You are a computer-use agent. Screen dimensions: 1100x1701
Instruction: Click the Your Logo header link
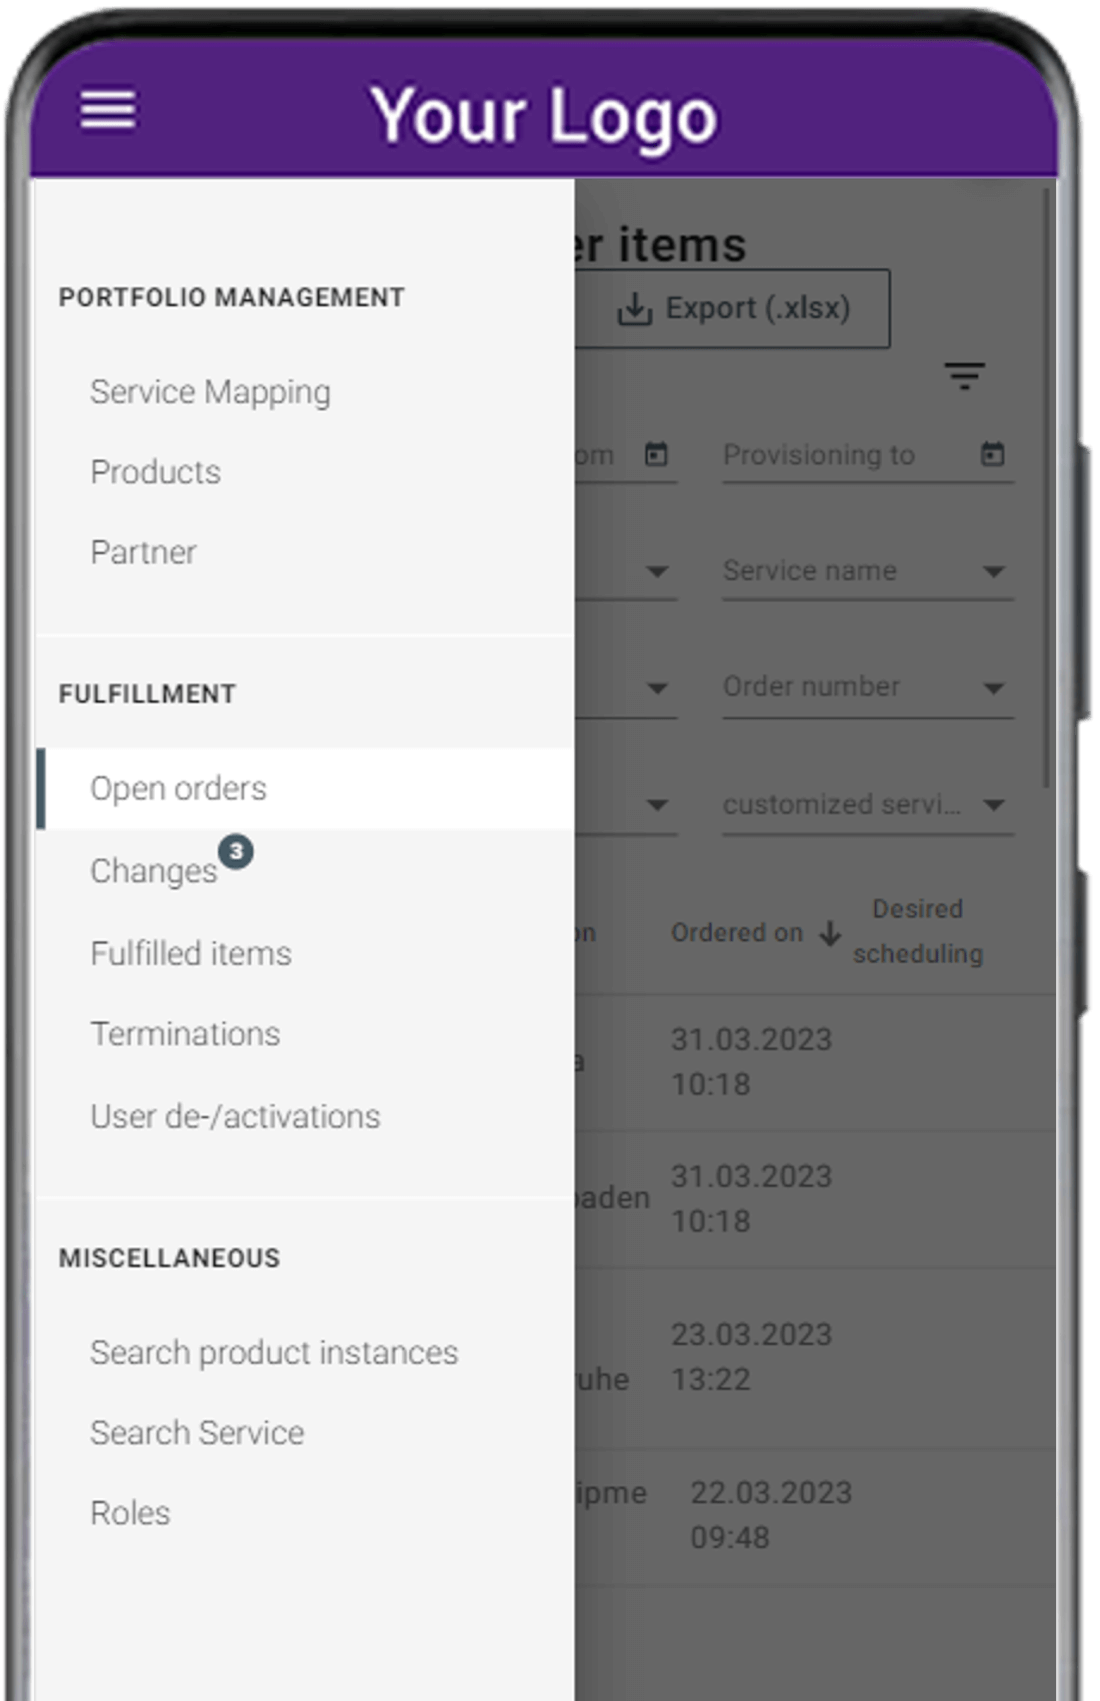544,115
